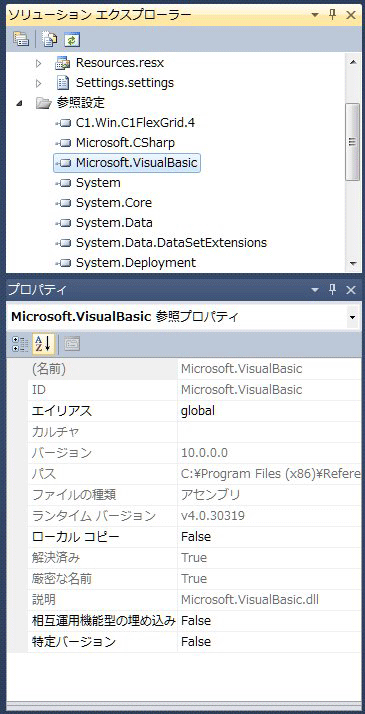Click the 相互運用機能型の埋め込み value False
This screenshot has width=365, height=714.
tap(269, 620)
